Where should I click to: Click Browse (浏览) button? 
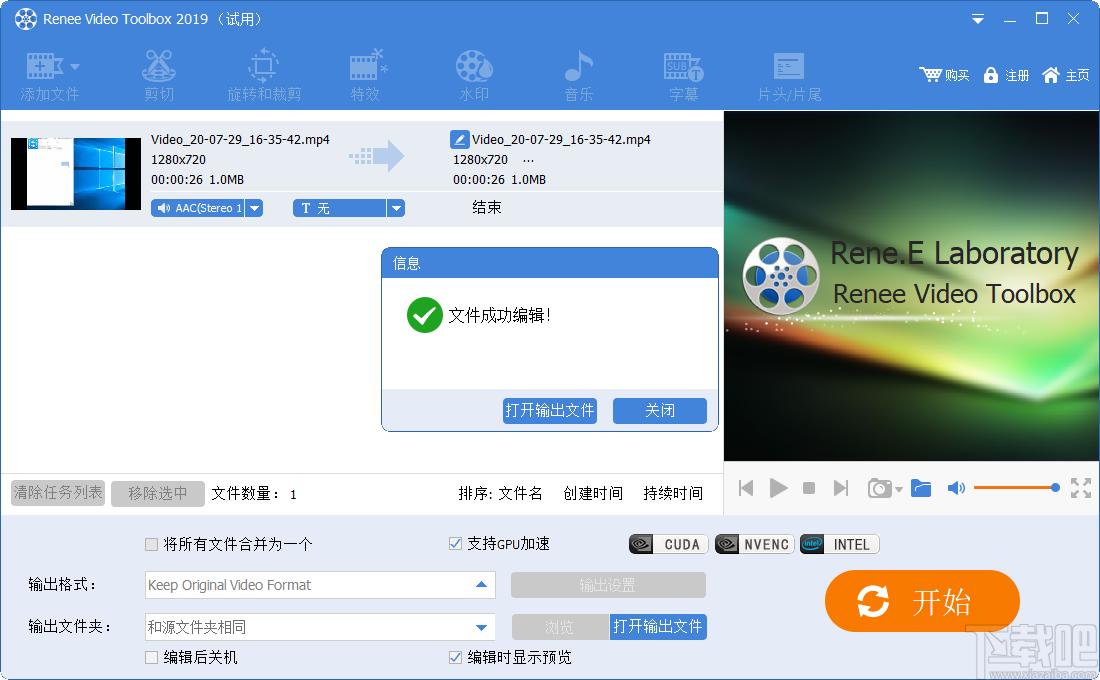tap(560, 627)
